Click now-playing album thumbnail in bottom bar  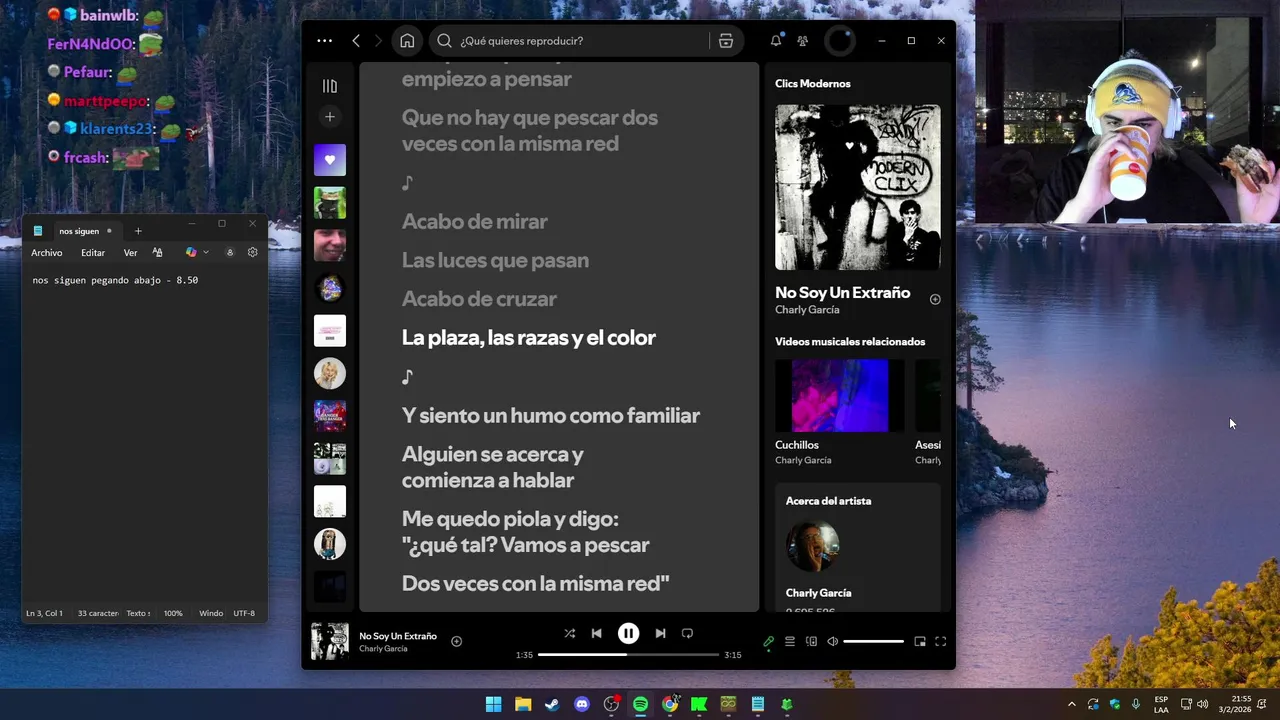pyautogui.click(x=330, y=641)
